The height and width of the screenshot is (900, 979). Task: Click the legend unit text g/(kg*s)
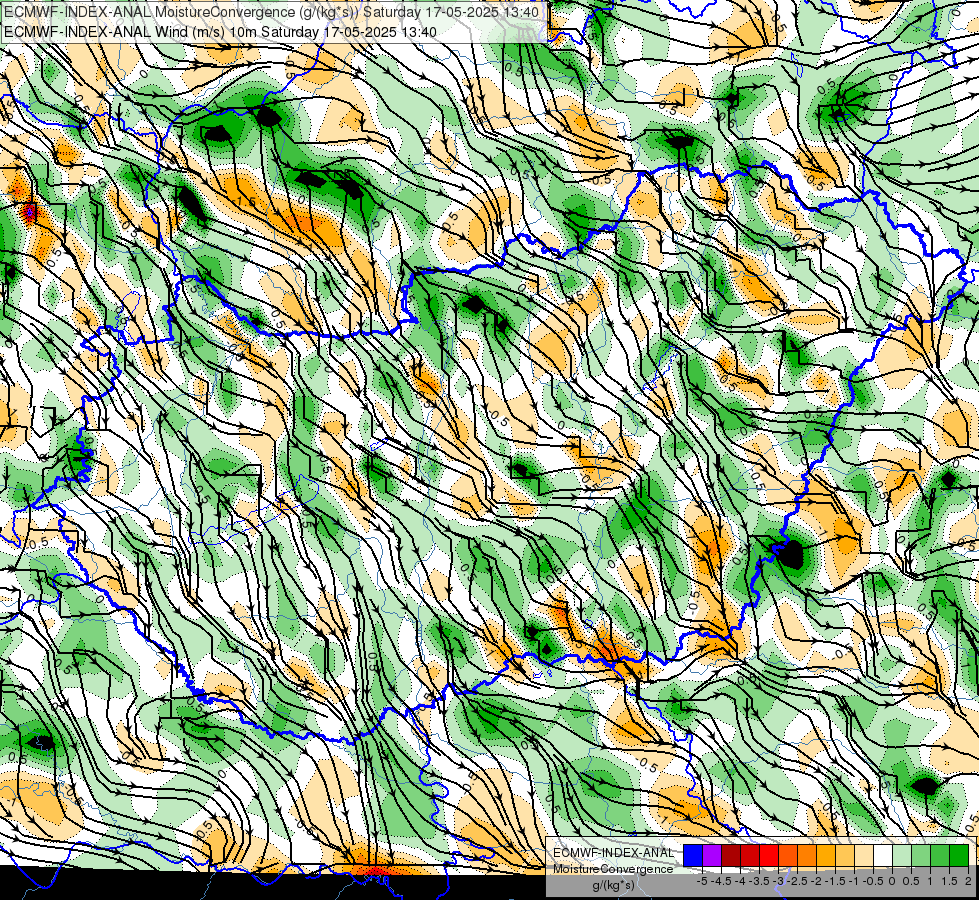tap(614, 885)
